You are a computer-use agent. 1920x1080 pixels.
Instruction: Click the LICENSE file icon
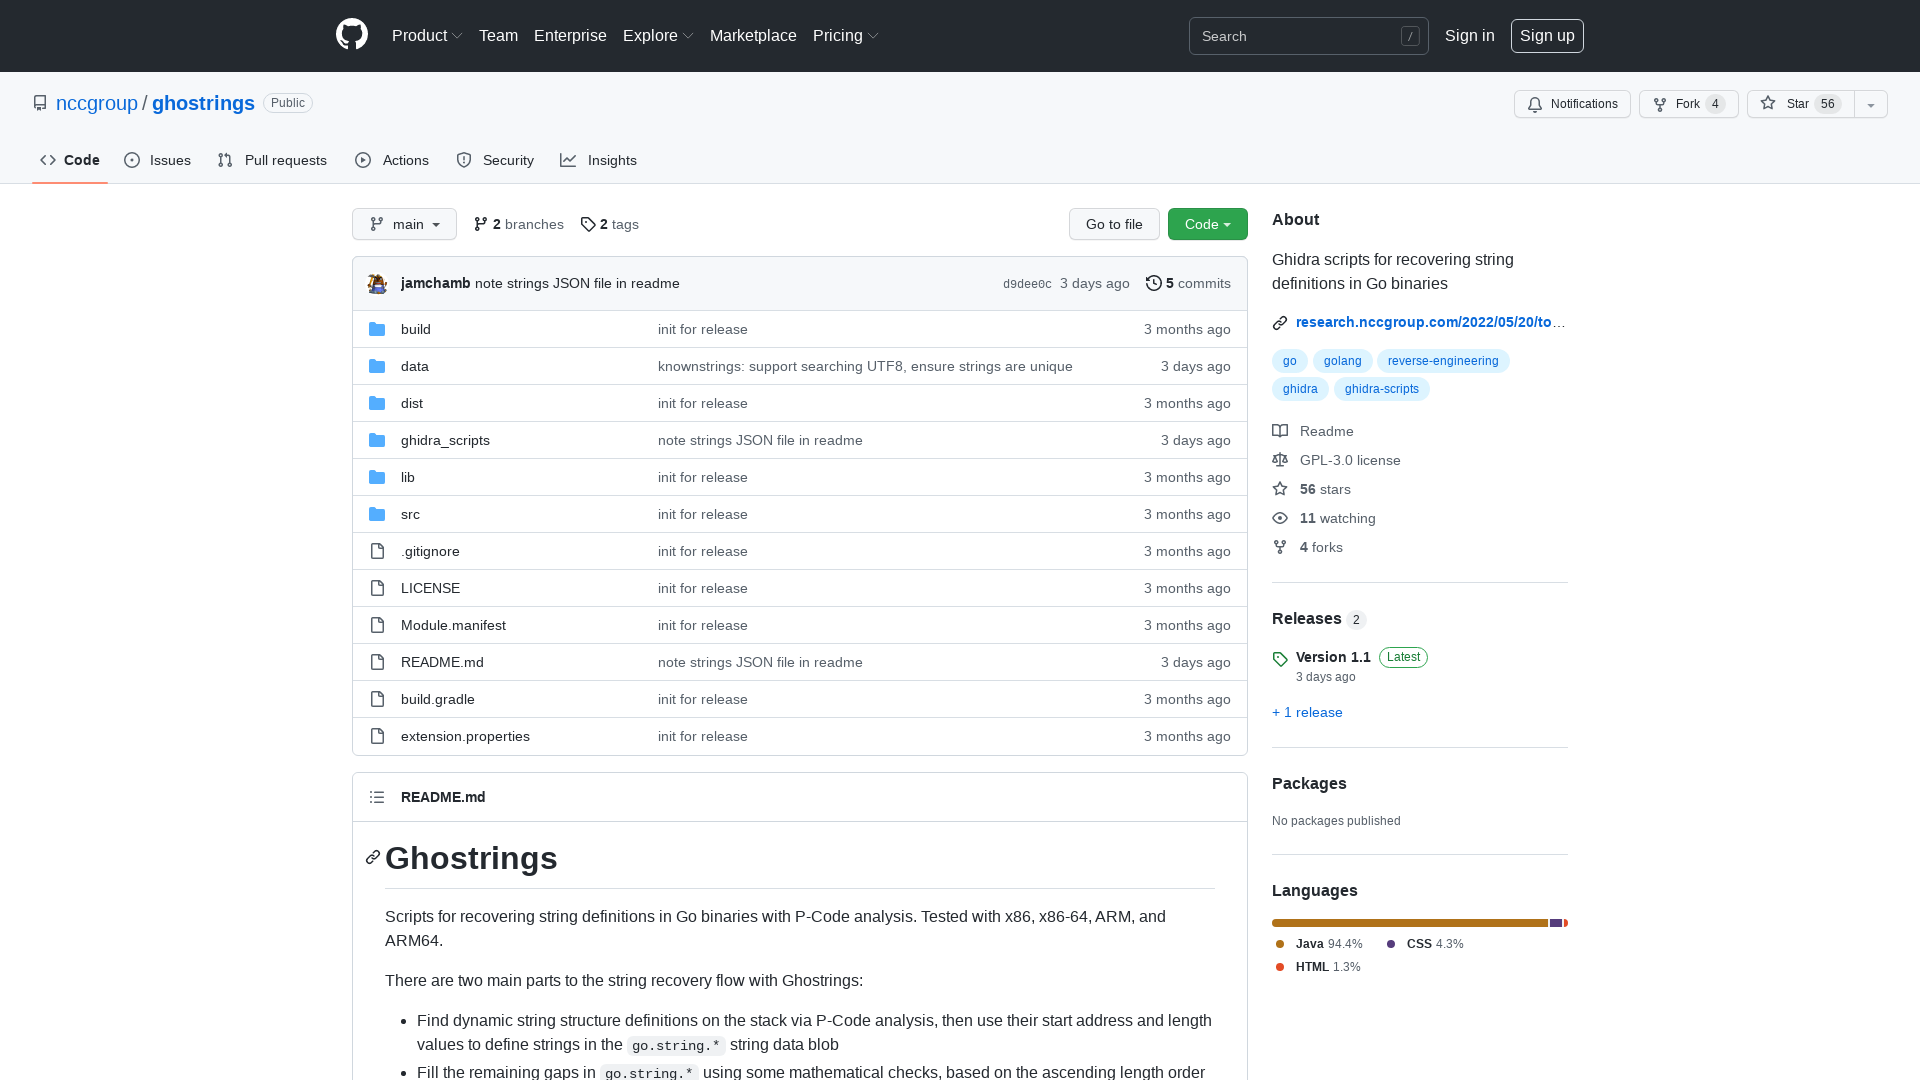(377, 588)
